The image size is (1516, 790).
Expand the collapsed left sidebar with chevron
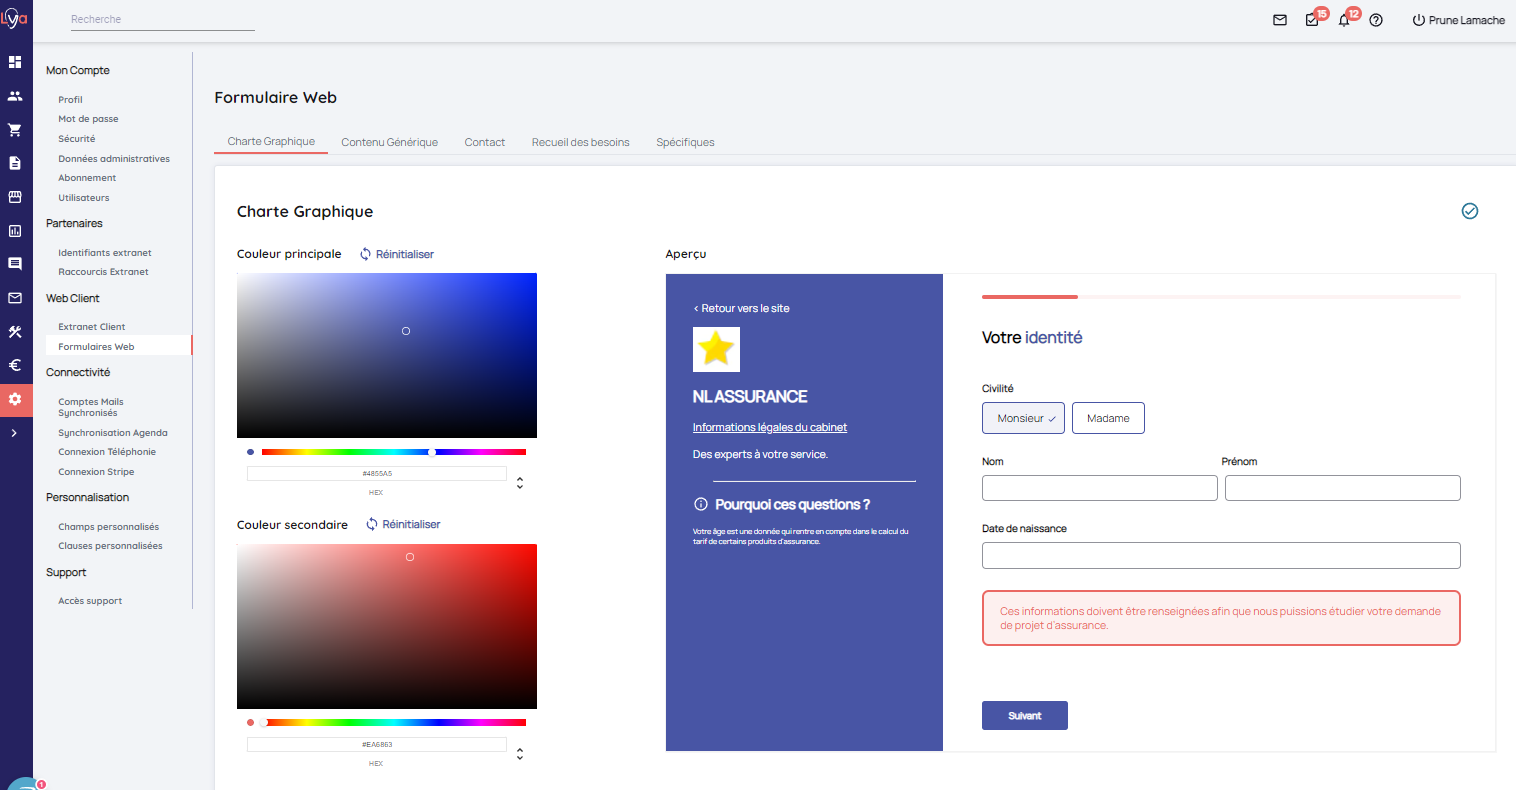click(x=14, y=433)
